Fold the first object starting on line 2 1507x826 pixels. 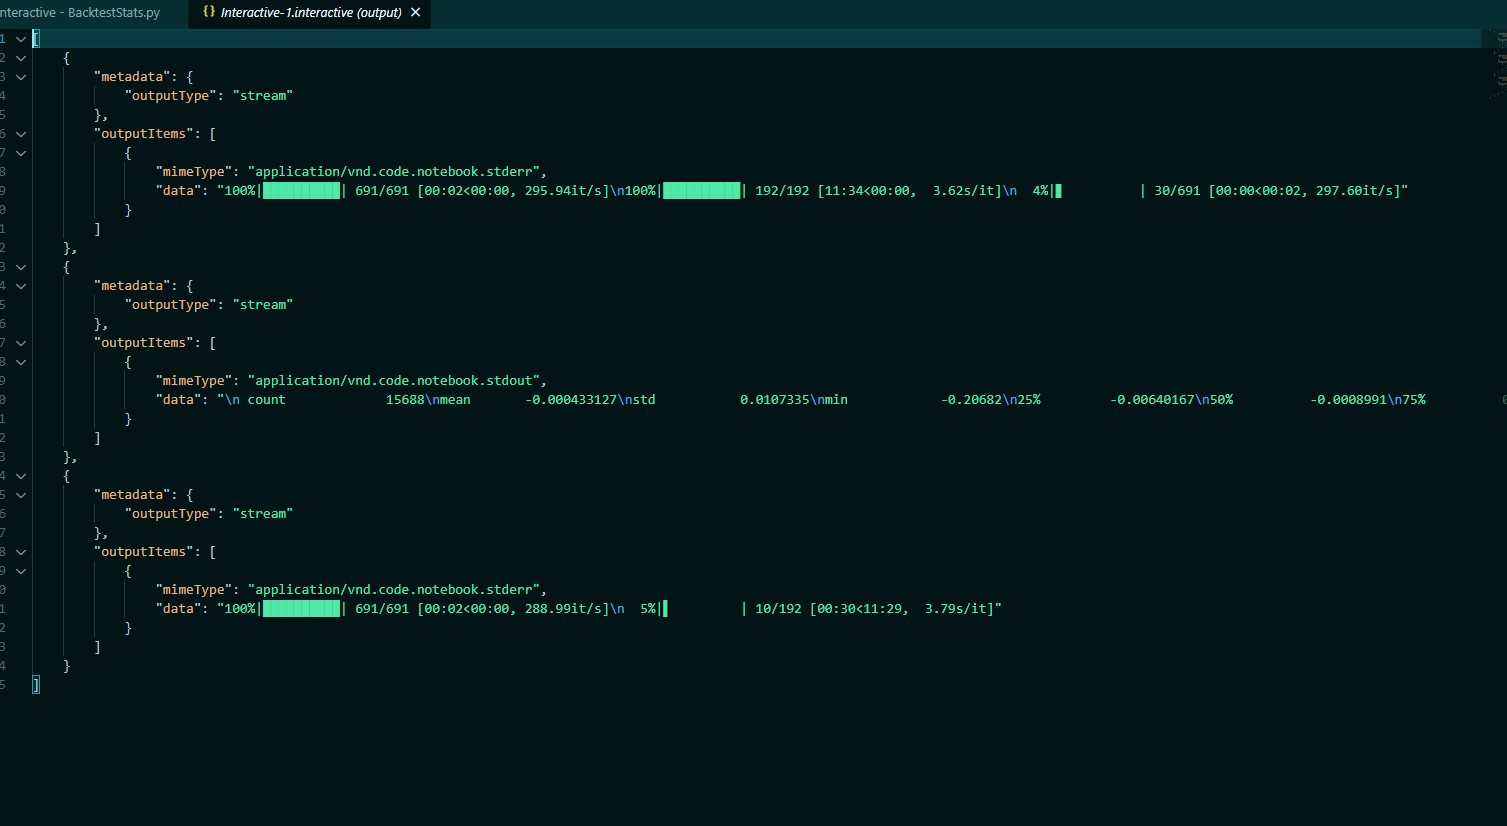pos(20,57)
